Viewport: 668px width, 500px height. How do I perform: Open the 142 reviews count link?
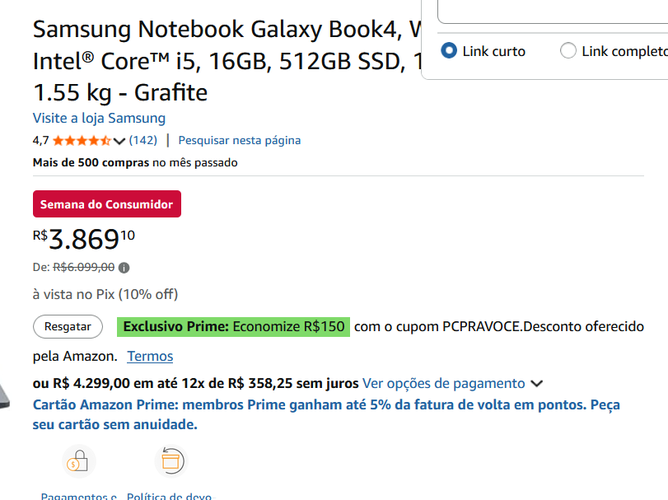coord(143,140)
